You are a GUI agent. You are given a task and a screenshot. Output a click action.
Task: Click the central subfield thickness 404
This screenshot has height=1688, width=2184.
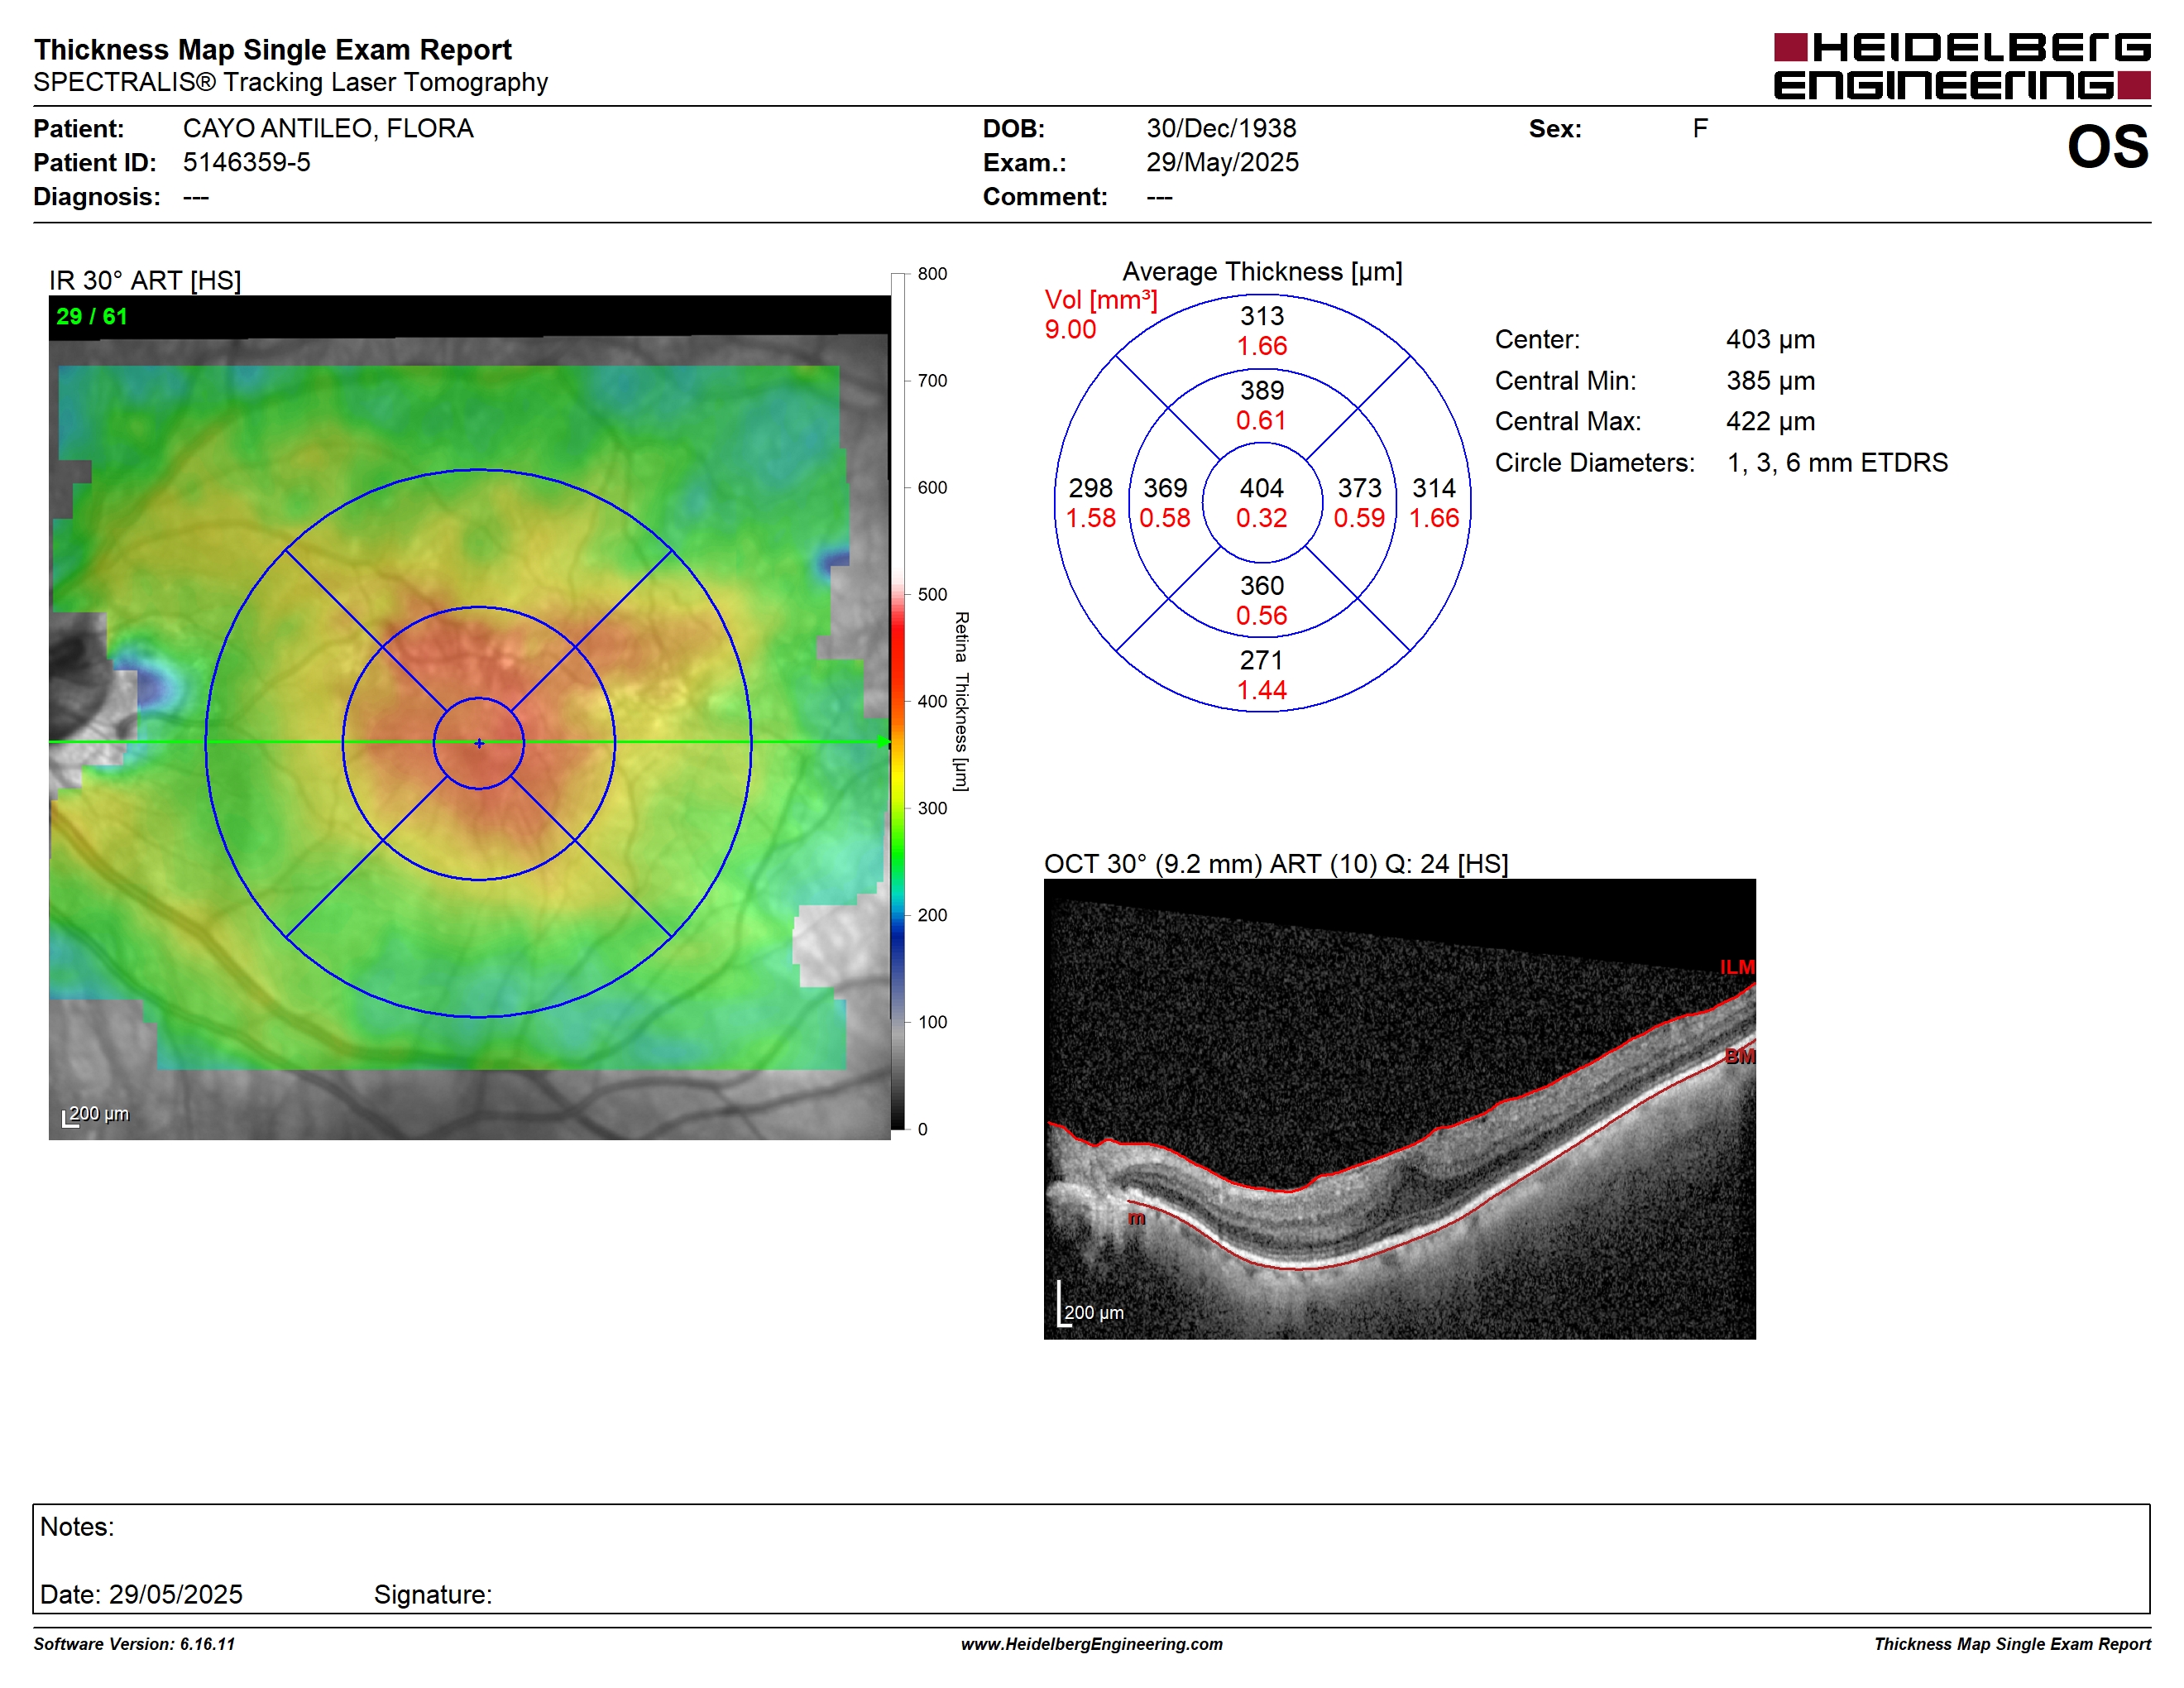point(1261,488)
